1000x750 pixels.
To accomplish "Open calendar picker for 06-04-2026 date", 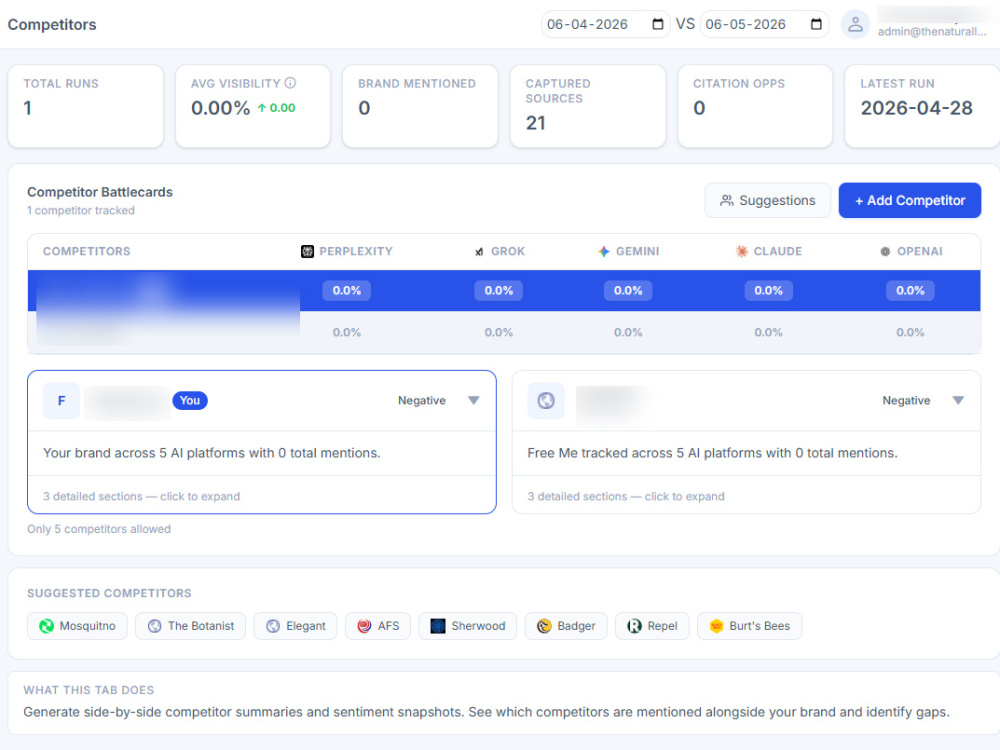I will [658, 24].
